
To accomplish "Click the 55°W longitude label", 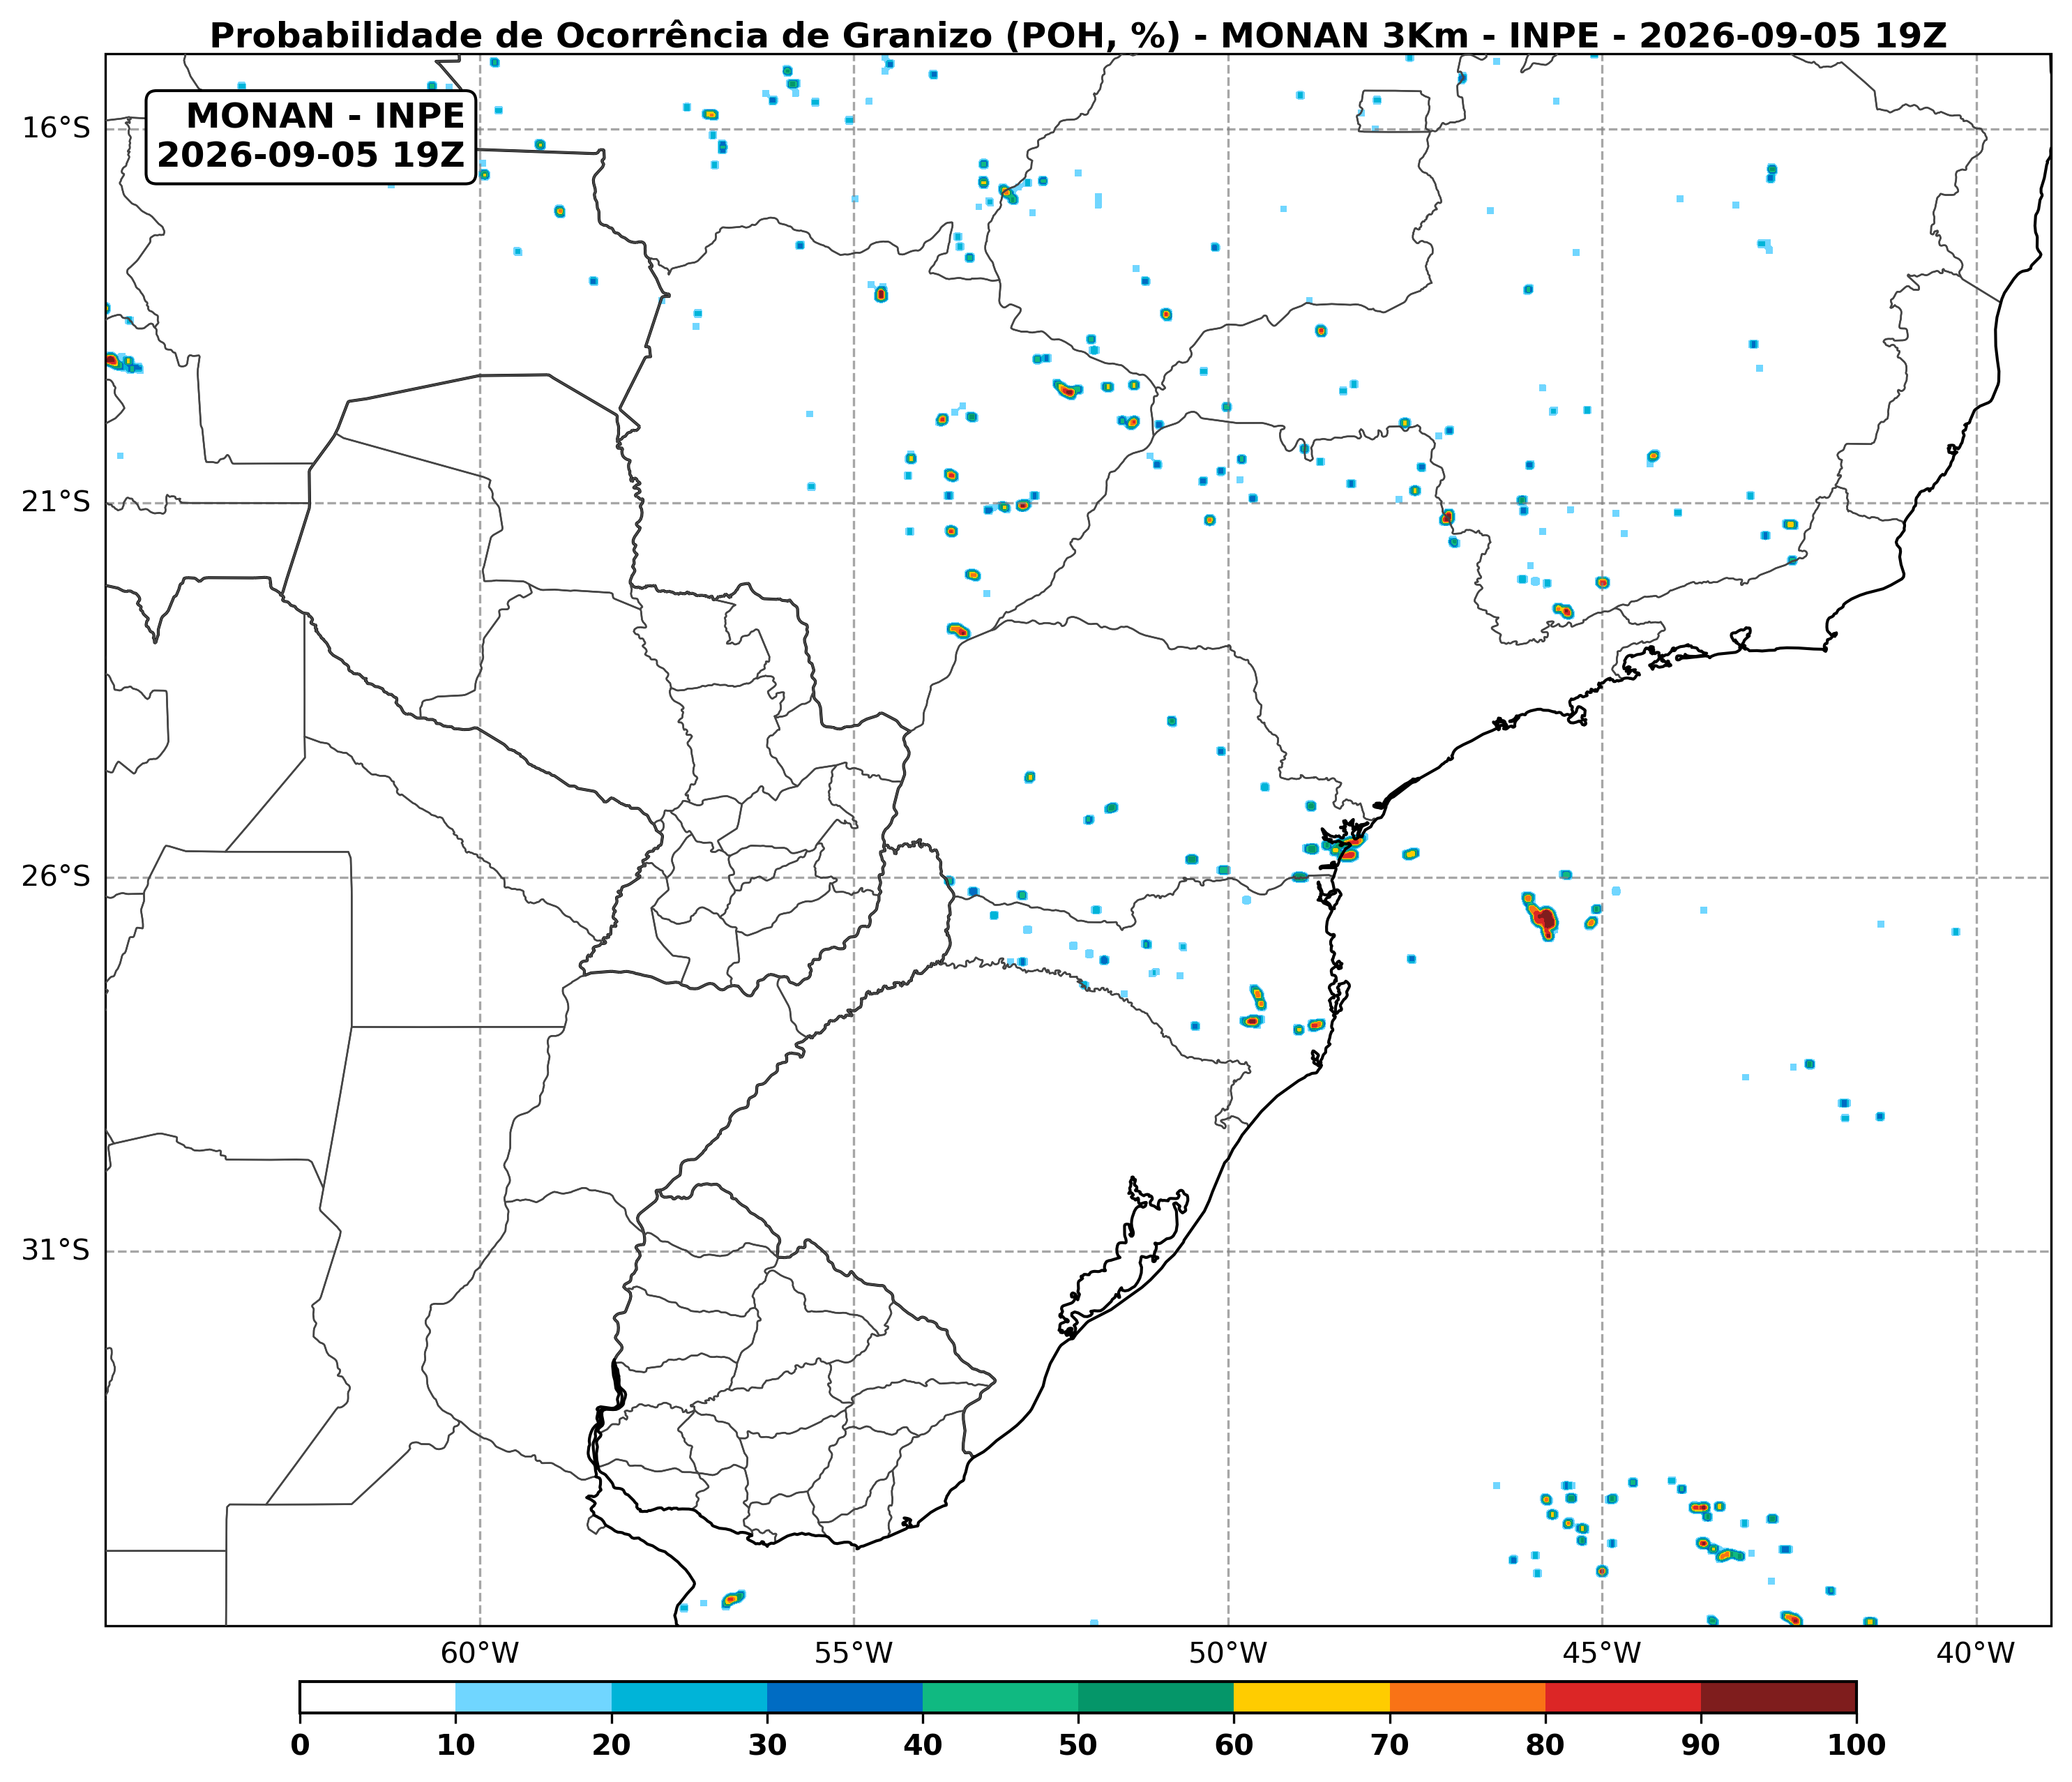I will click(x=854, y=1653).
